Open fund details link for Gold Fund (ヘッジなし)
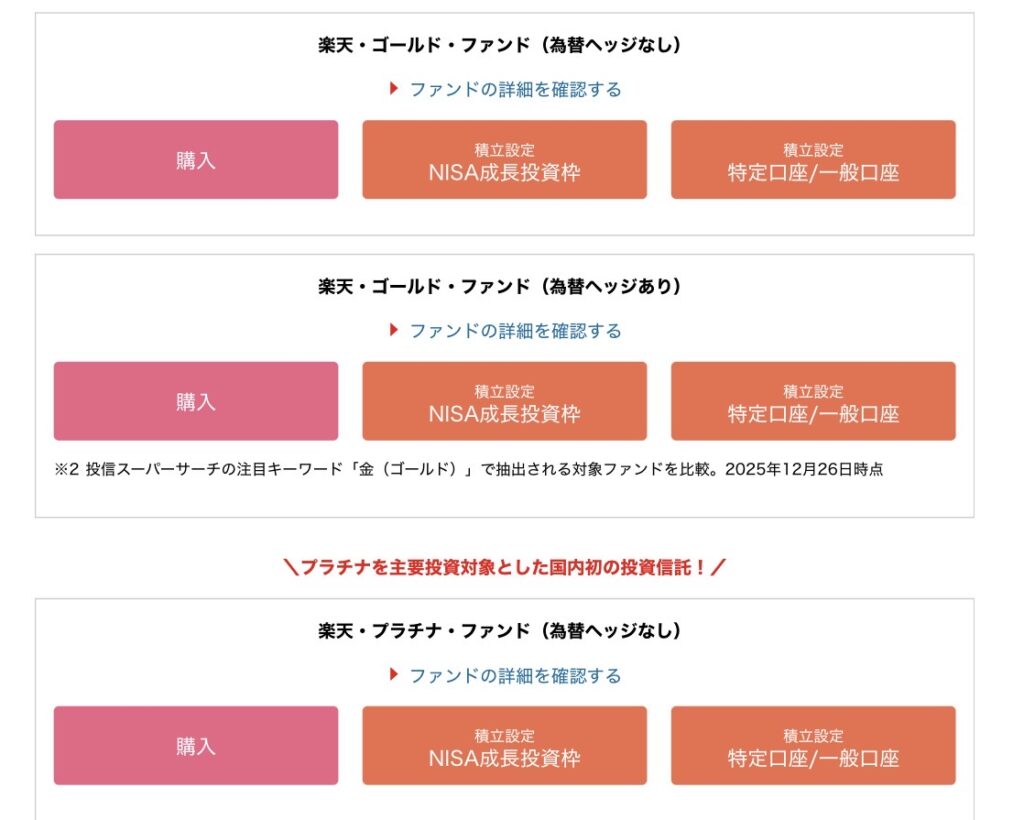 click(515, 89)
